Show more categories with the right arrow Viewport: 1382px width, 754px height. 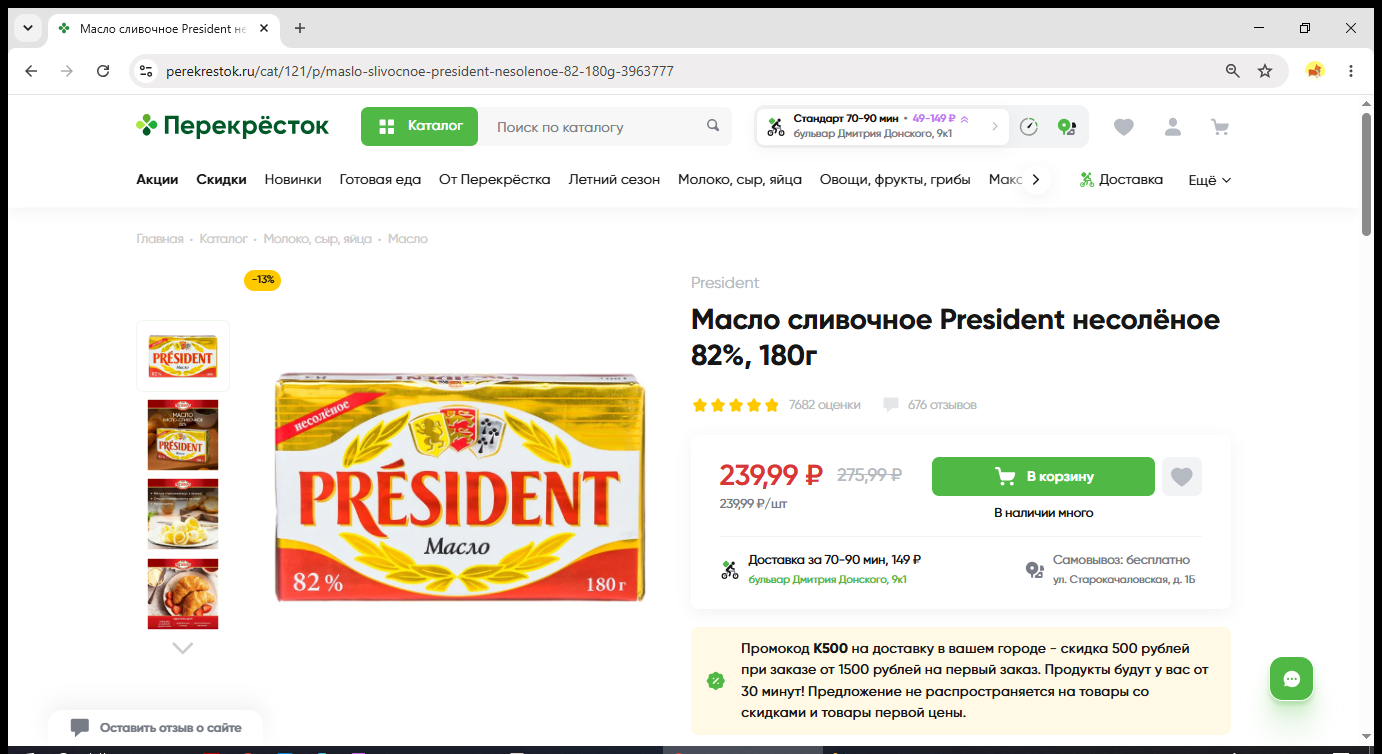click(1036, 180)
